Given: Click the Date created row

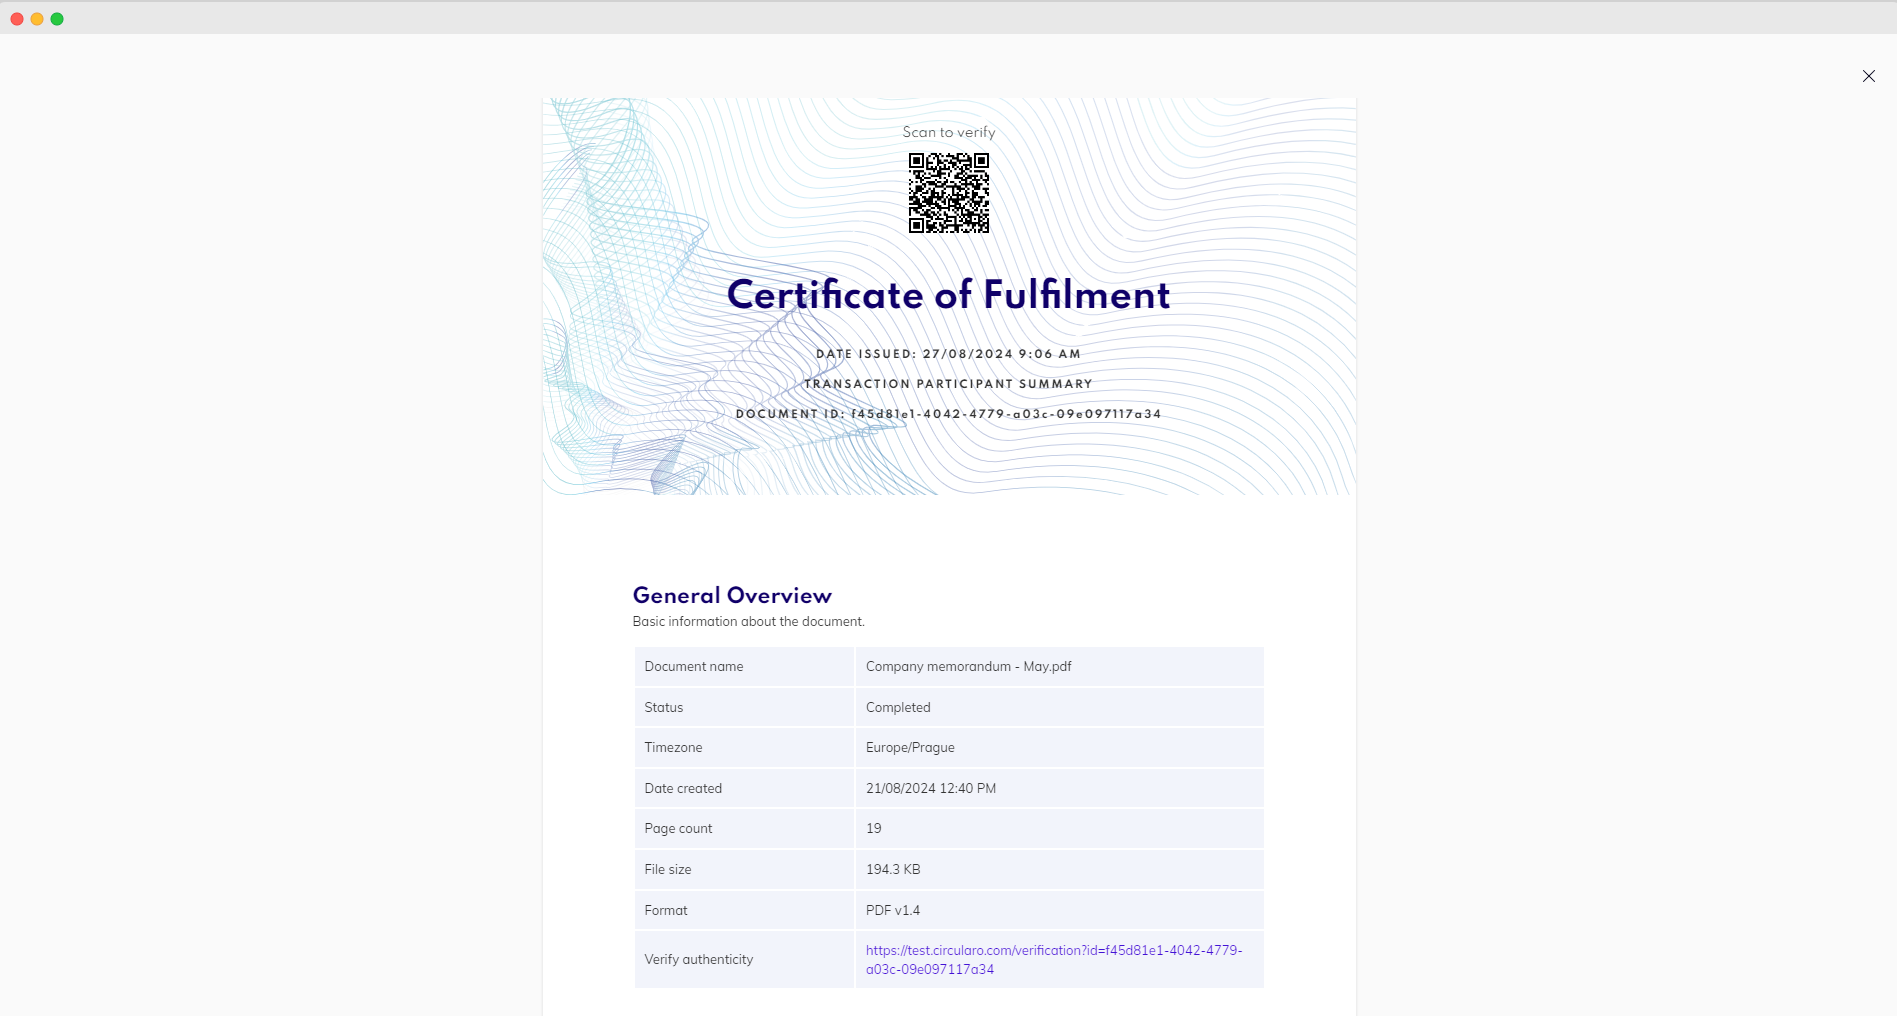Looking at the screenshot, I should (930, 788).
